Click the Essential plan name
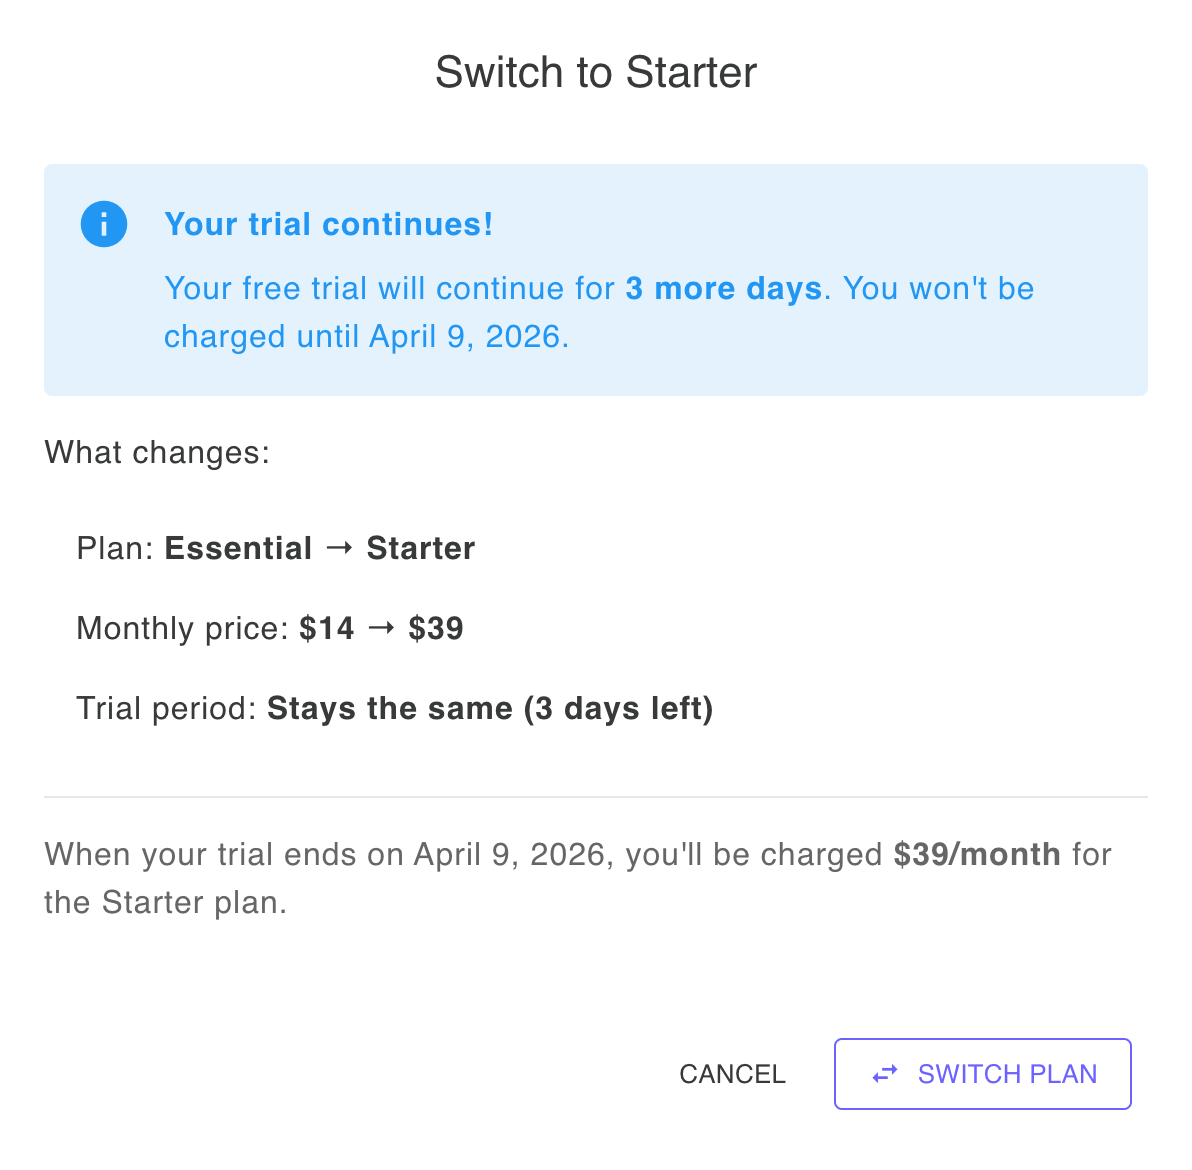Viewport: 1192px width, 1170px height. 238,548
